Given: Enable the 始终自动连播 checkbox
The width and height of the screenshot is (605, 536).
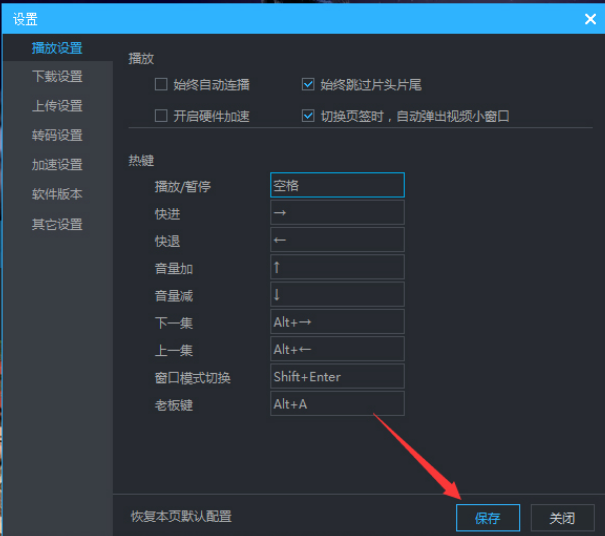Looking at the screenshot, I should pyautogui.click(x=161, y=84).
